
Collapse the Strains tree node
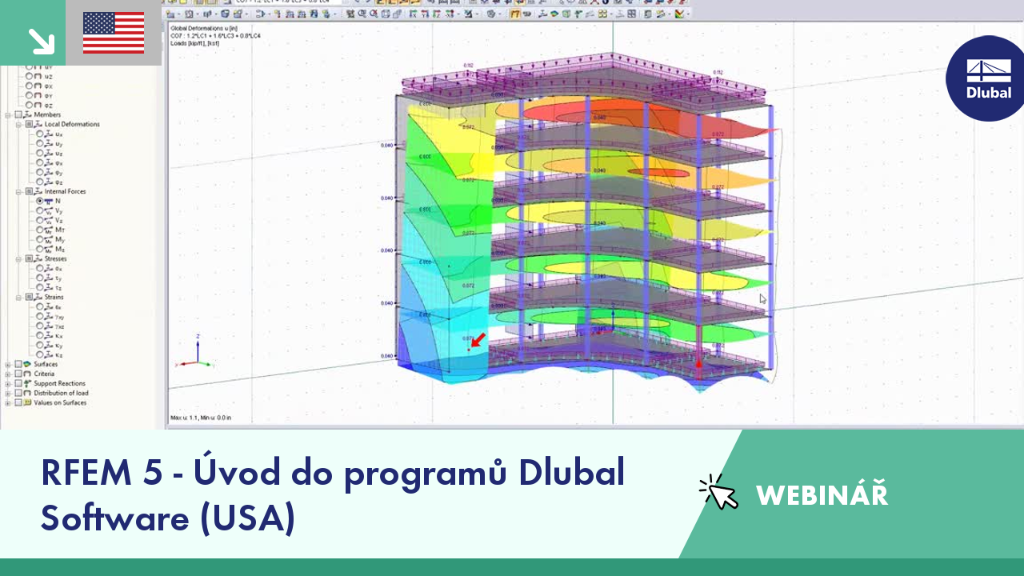pos(19,297)
